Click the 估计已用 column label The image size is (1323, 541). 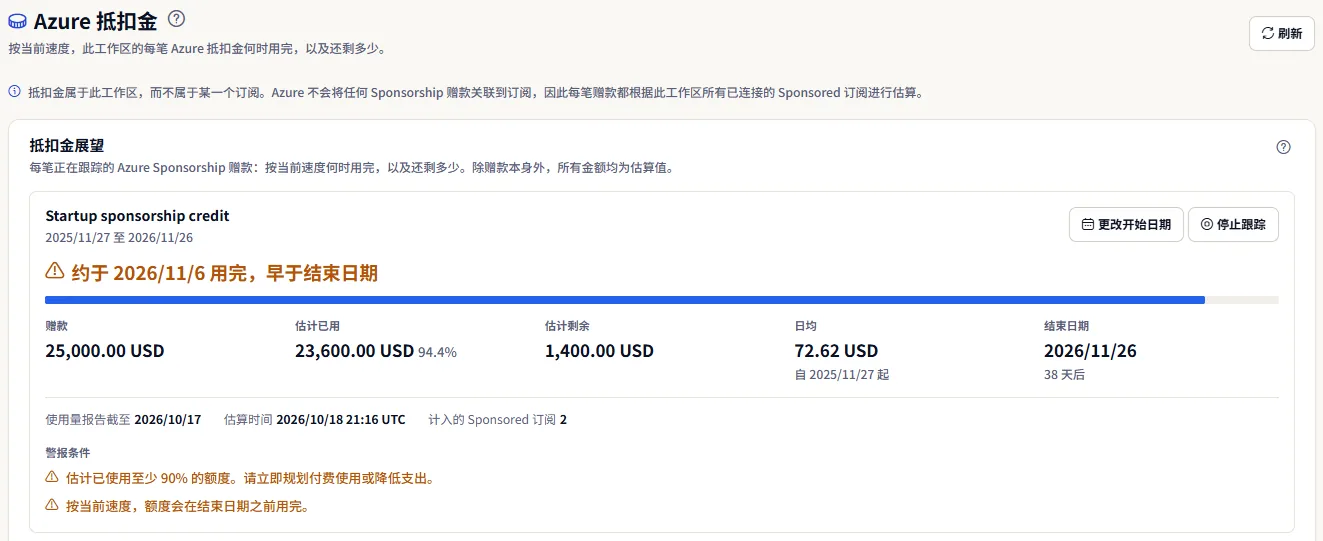click(x=317, y=326)
